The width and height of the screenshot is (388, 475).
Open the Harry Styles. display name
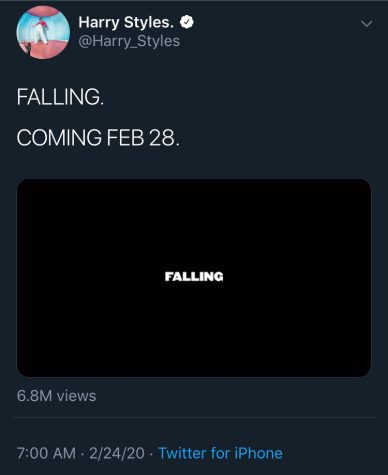point(126,23)
